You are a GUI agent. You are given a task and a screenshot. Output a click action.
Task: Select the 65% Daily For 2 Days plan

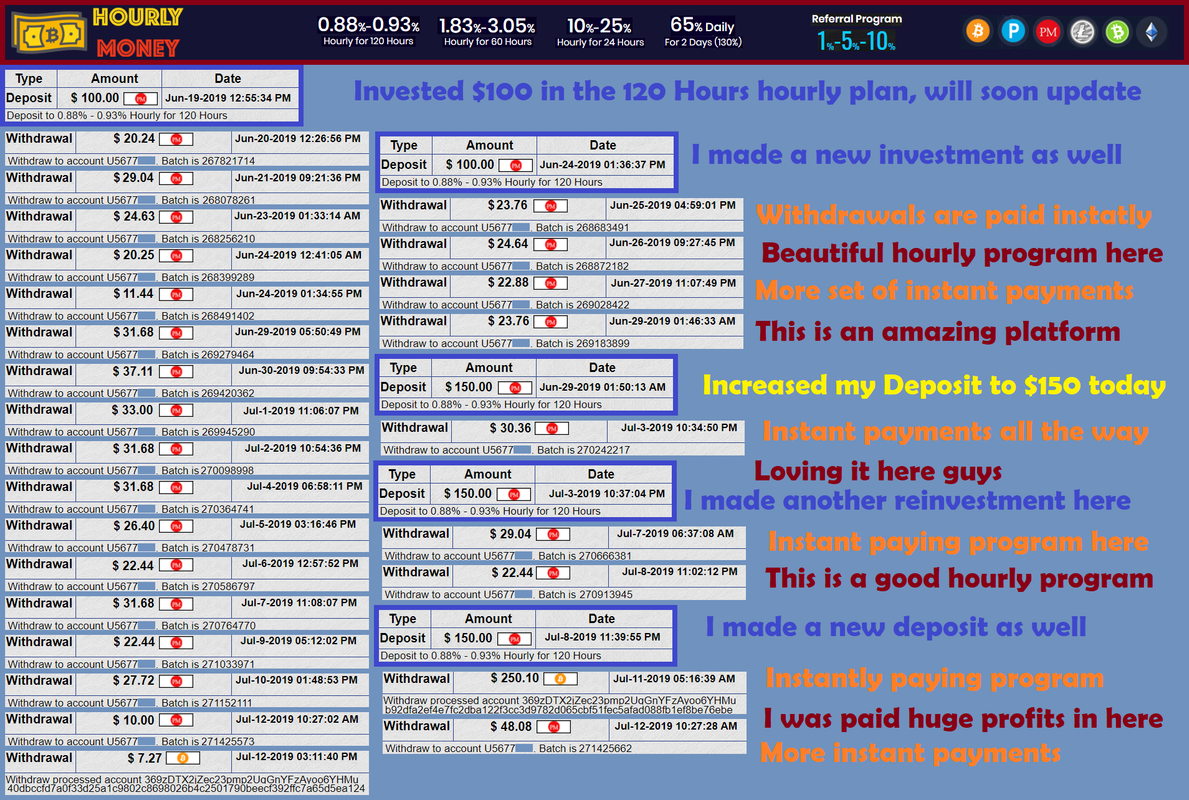[x=703, y=32]
